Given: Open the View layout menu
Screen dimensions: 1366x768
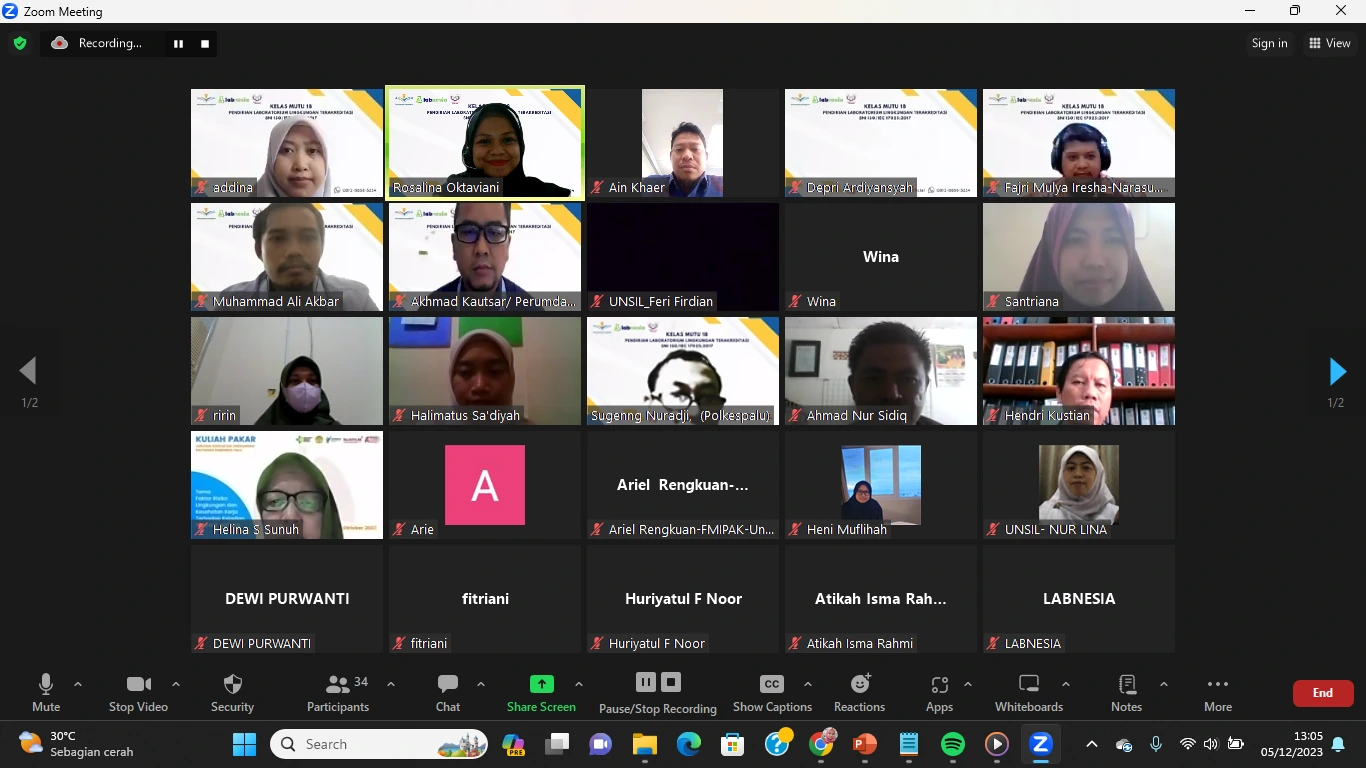Looking at the screenshot, I should tap(1330, 43).
